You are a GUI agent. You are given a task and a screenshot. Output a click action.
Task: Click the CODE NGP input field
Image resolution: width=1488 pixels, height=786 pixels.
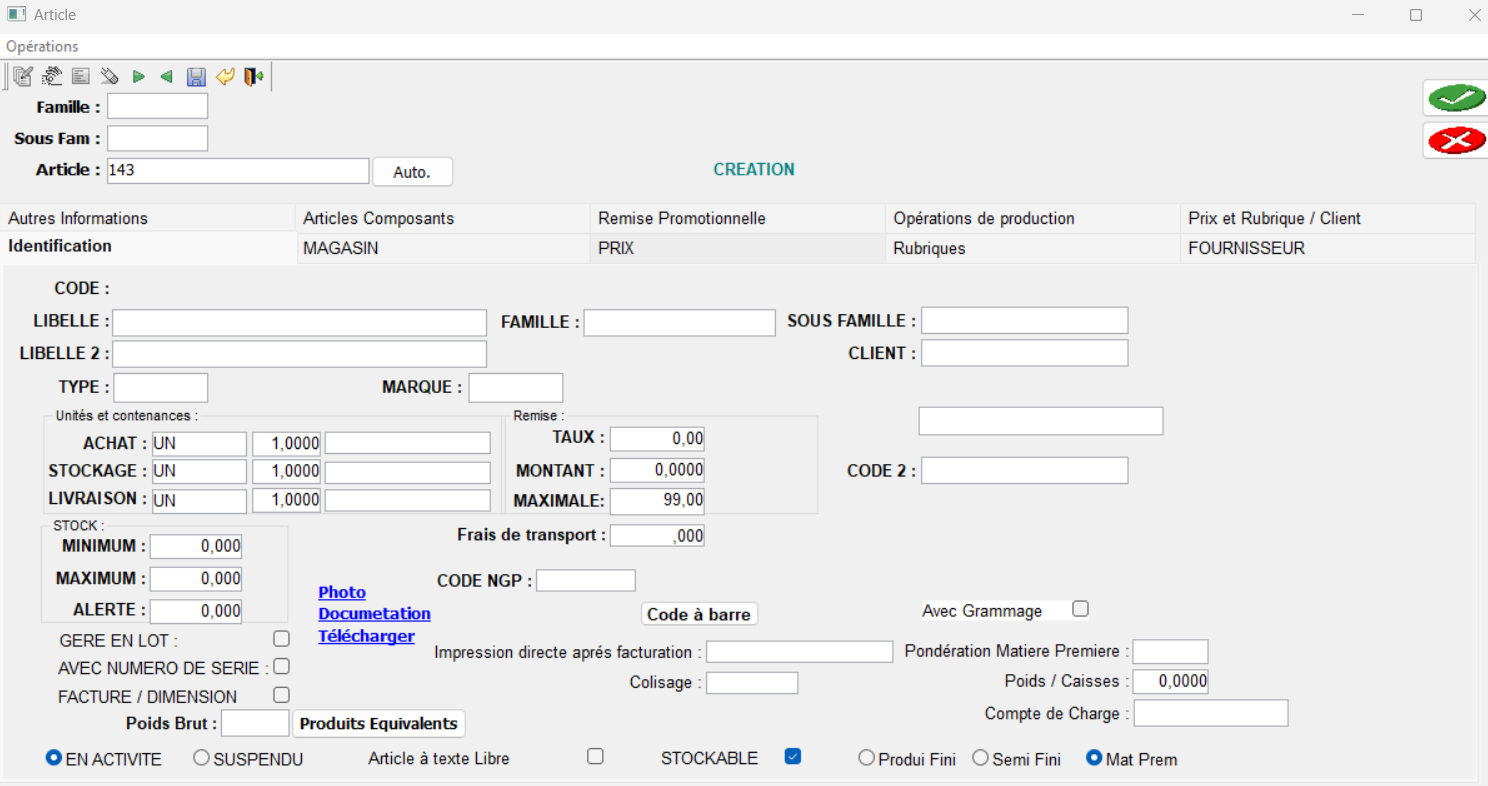click(586, 580)
